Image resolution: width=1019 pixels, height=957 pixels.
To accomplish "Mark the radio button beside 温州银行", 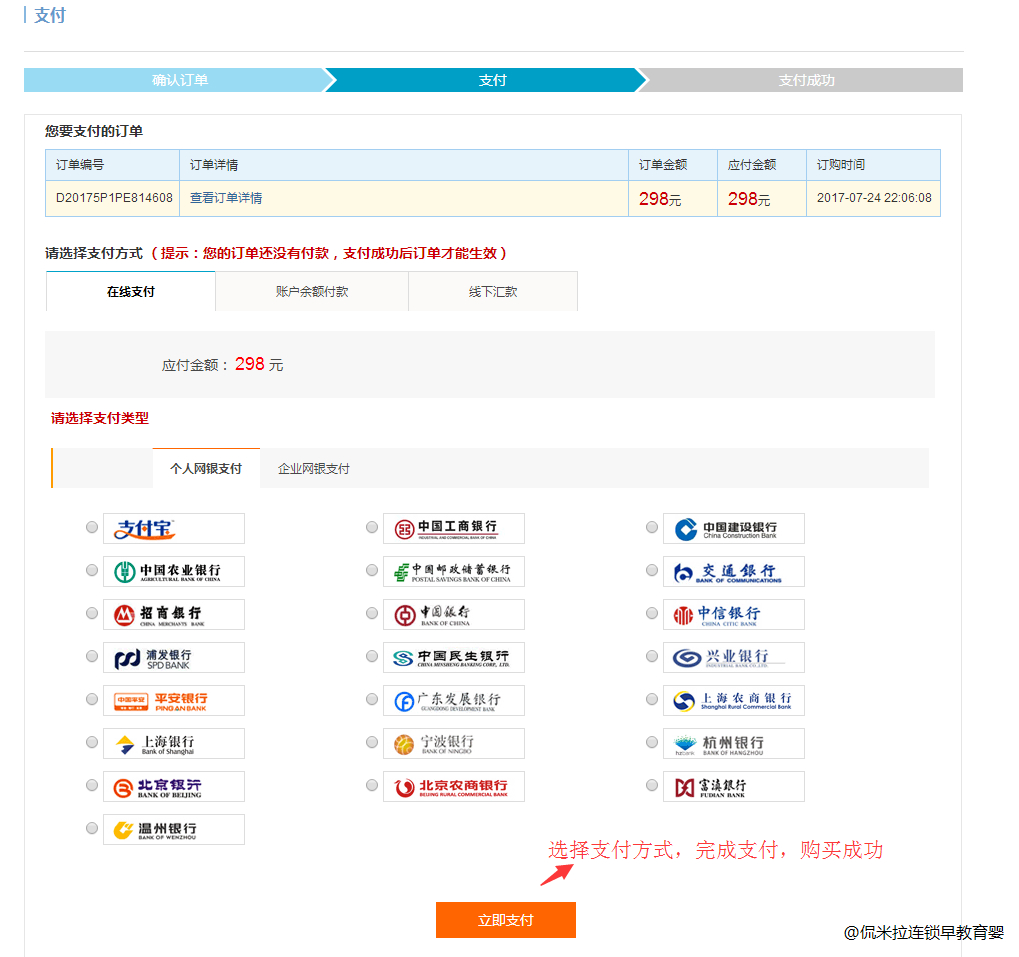I will pyautogui.click(x=92, y=828).
